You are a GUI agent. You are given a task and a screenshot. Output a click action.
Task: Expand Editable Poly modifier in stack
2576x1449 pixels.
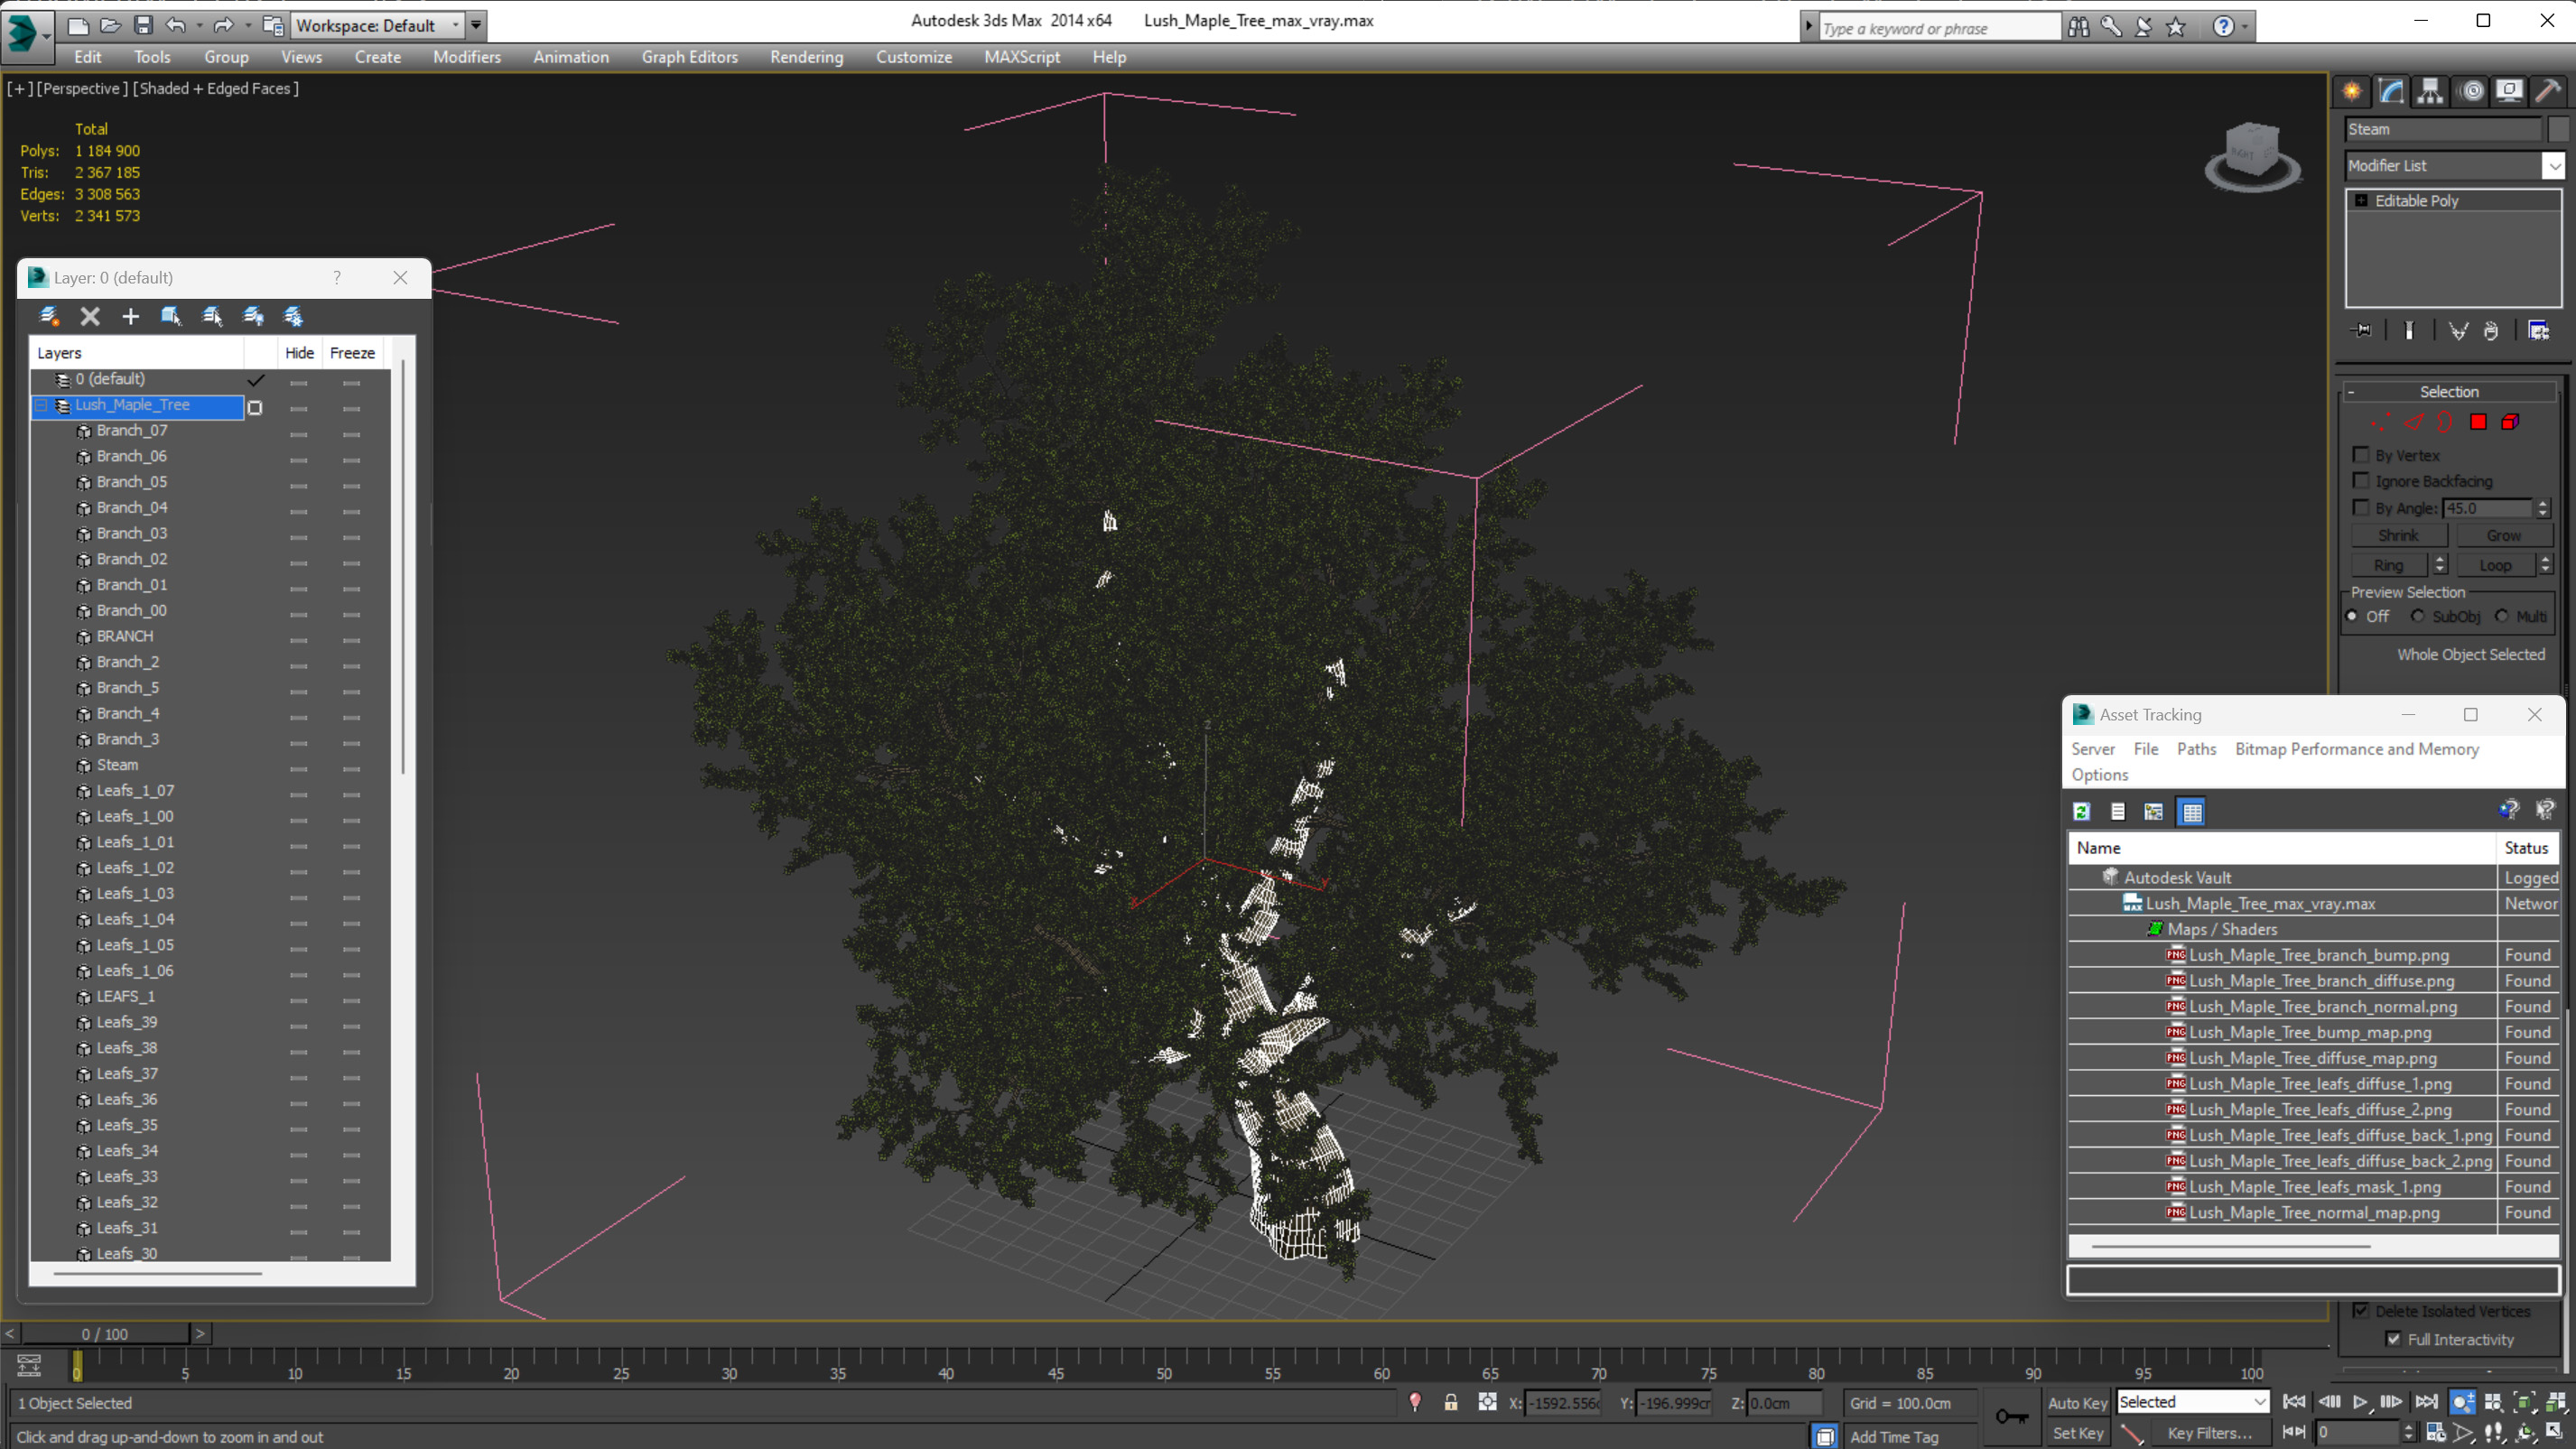click(2361, 201)
